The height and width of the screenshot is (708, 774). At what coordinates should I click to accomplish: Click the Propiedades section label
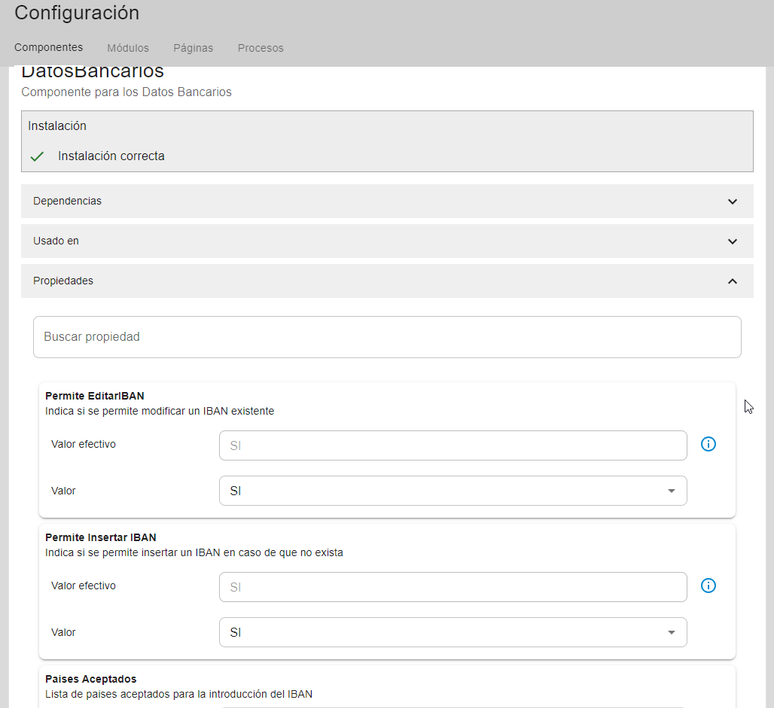[63, 281]
